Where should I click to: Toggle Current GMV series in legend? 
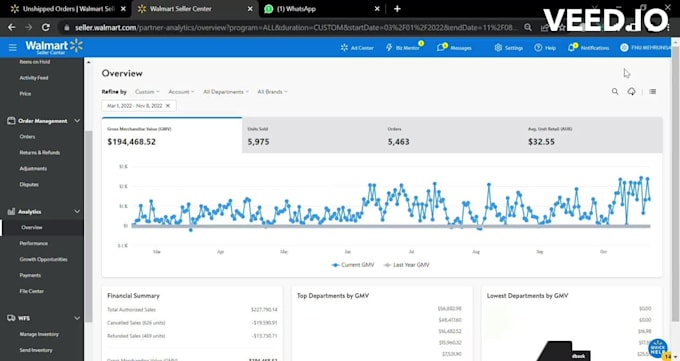click(353, 265)
